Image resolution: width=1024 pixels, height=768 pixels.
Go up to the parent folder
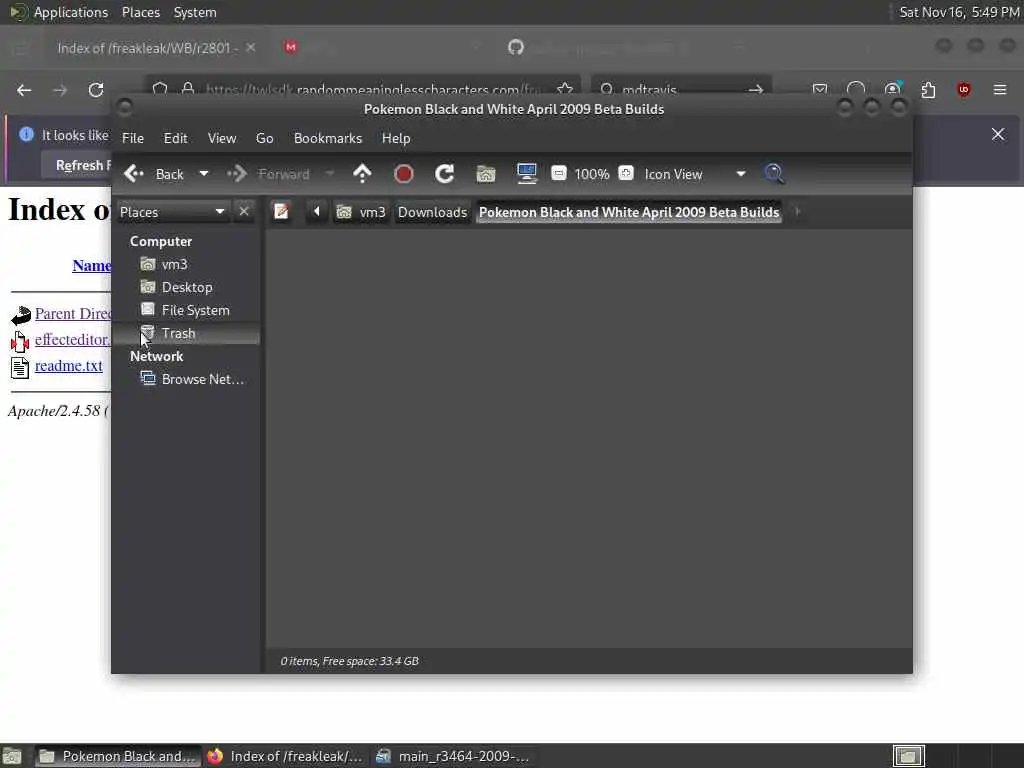point(362,174)
